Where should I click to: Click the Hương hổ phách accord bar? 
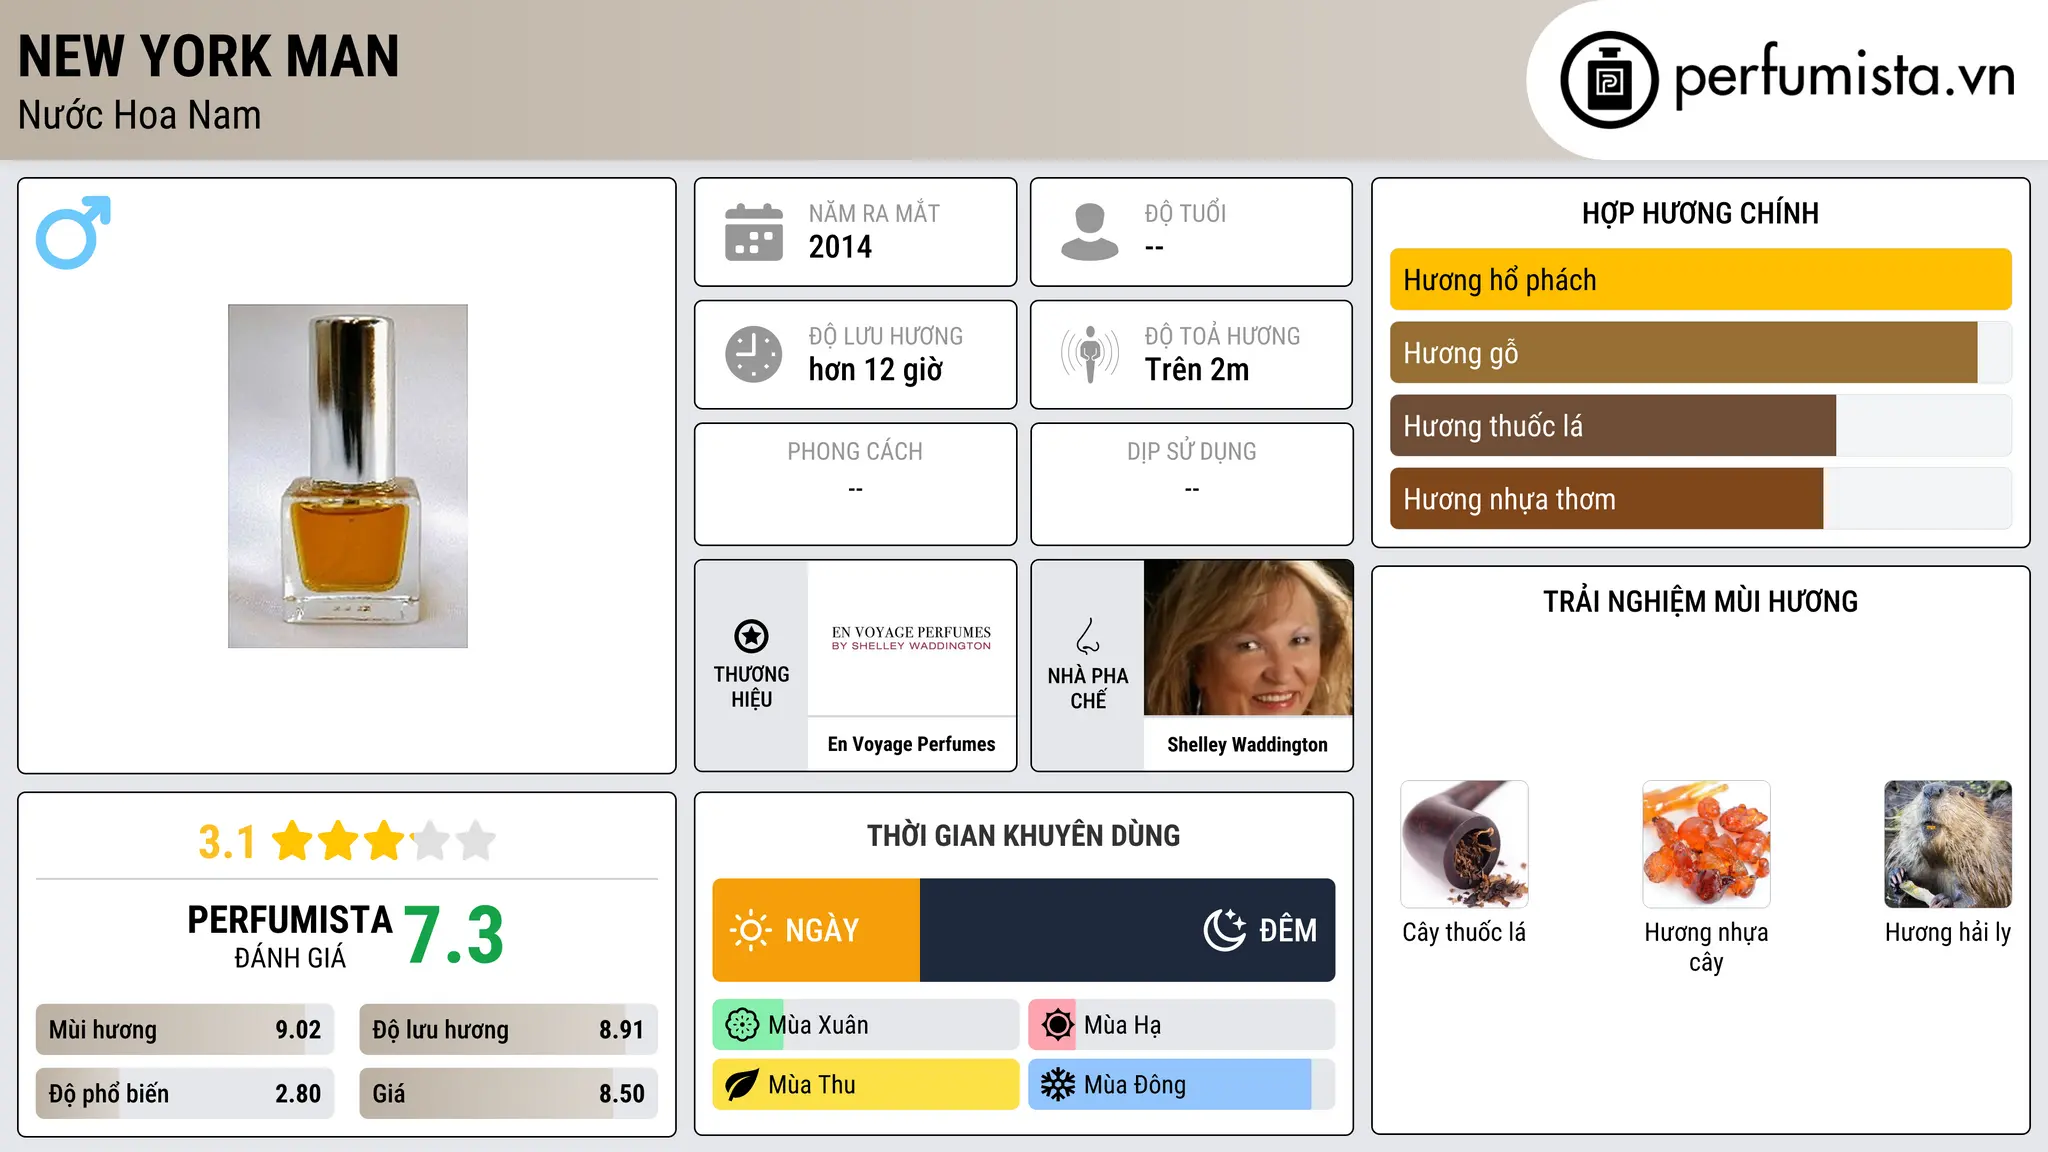coord(1700,280)
